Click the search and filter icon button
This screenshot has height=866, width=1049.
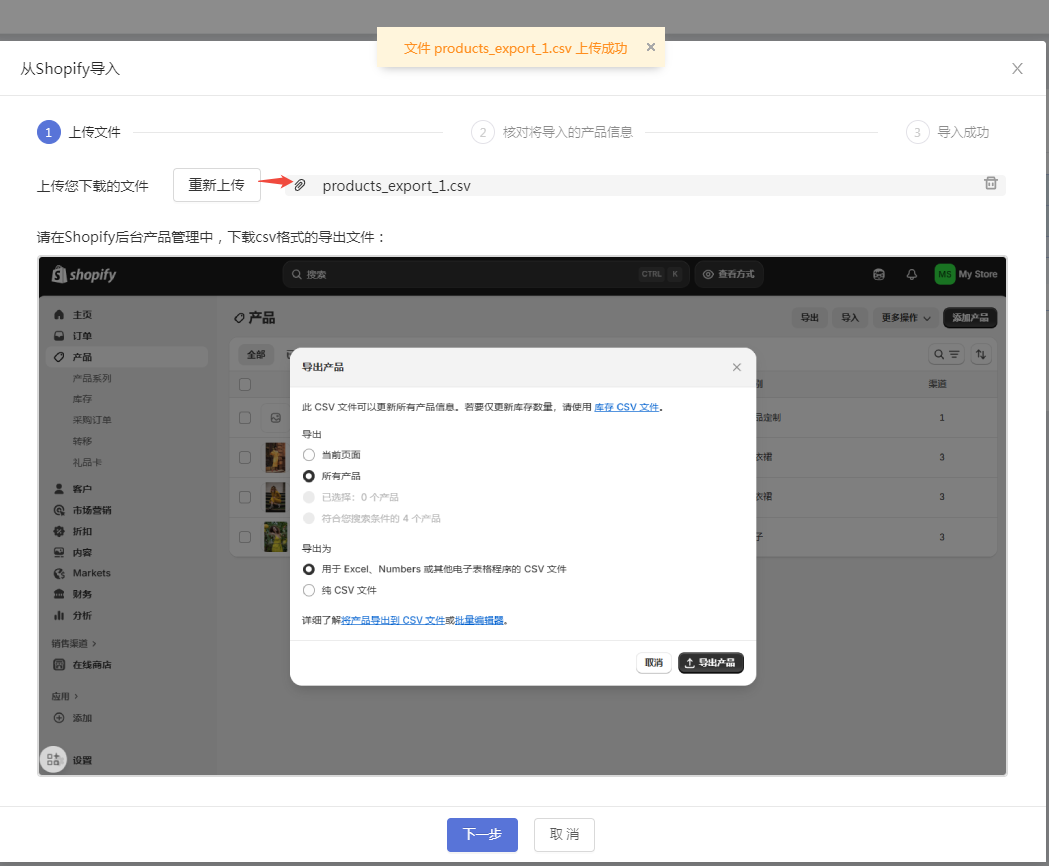(x=946, y=354)
